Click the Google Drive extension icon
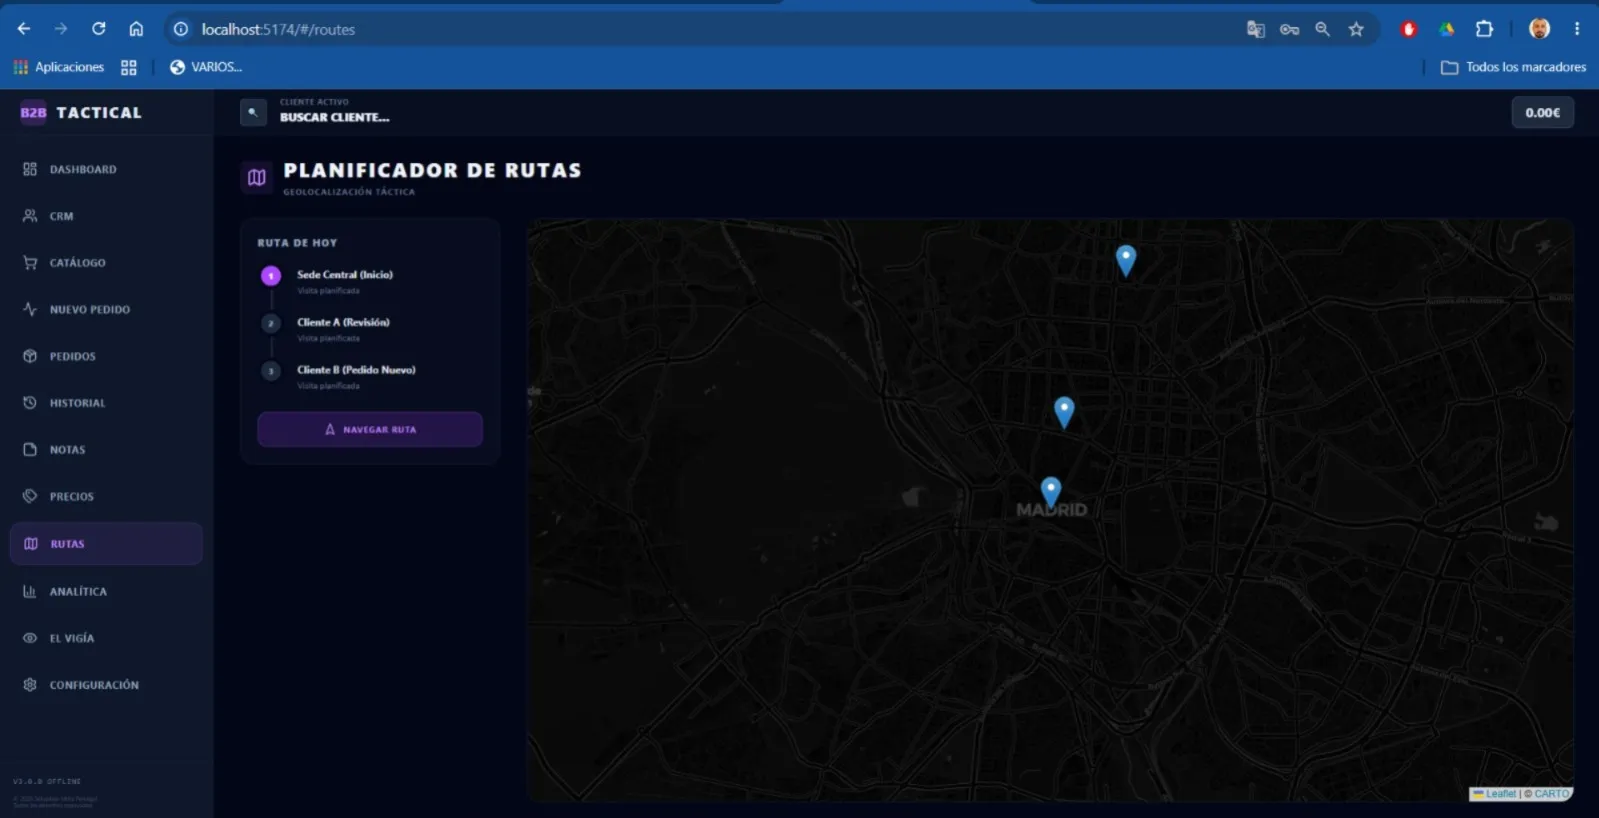This screenshot has height=818, width=1599. click(1446, 29)
